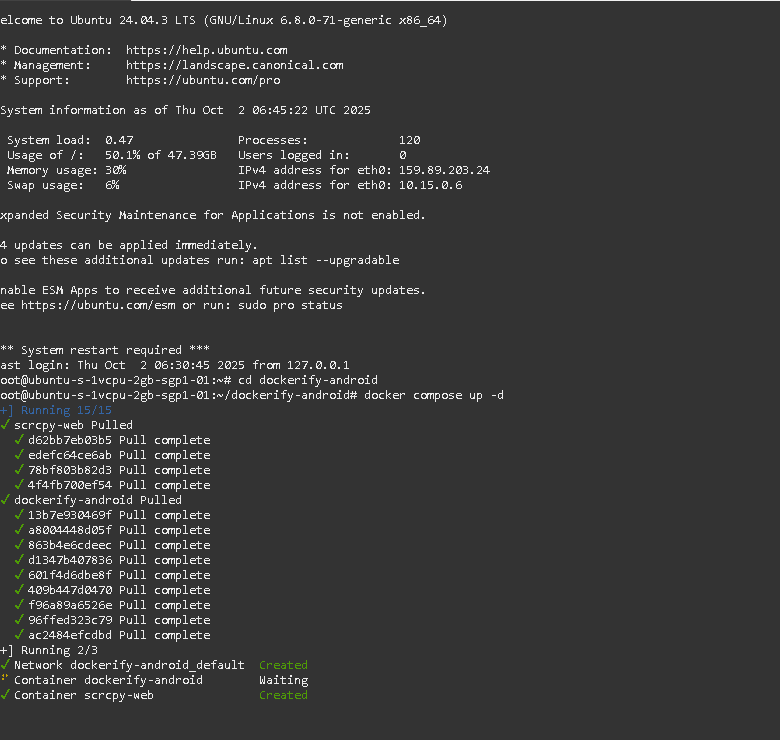Click the System load value 0.47
780x740 pixels.
(119, 140)
